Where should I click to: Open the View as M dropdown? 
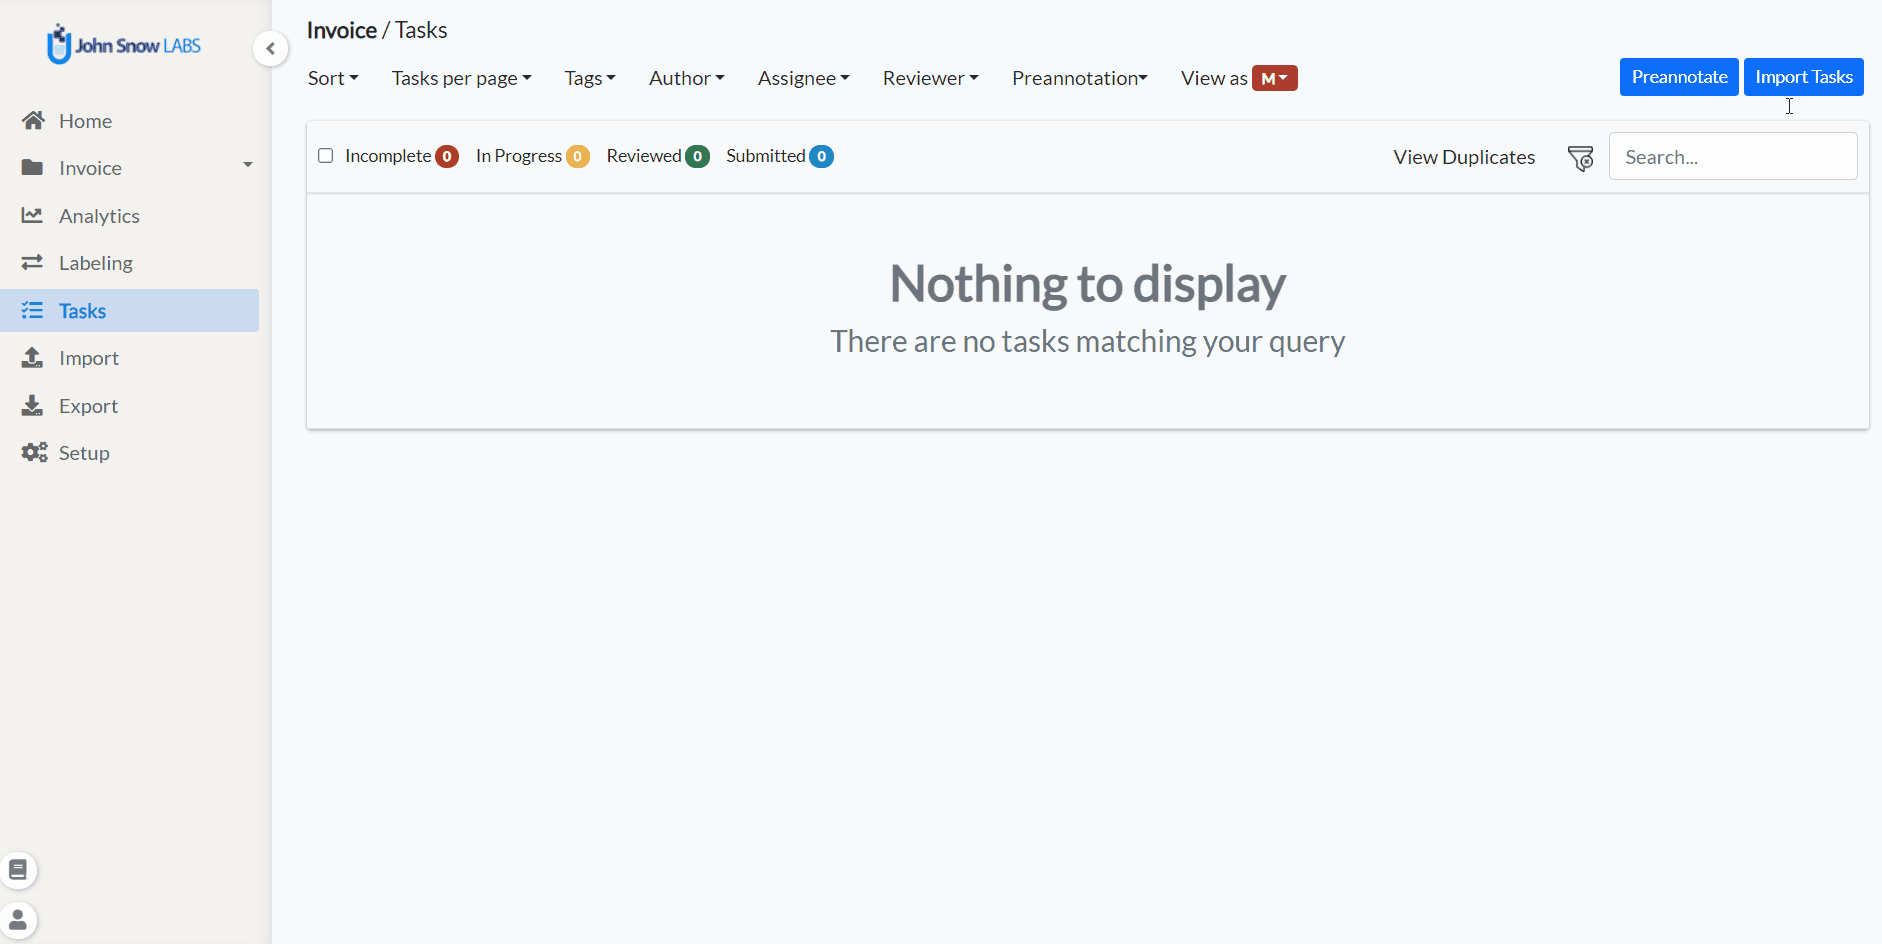pos(1275,78)
